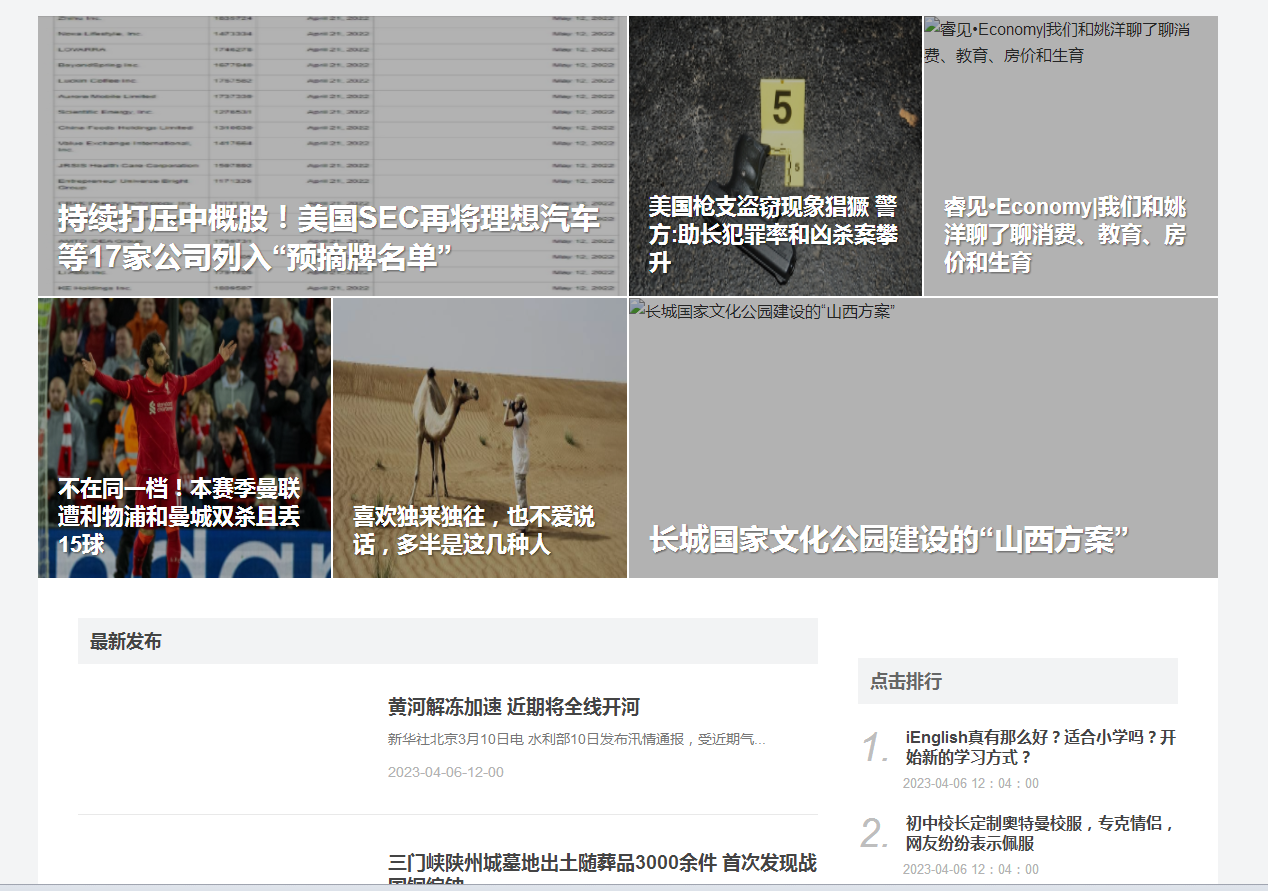The height and width of the screenshot is (891, 1268).
Task: Select the 最新发布 section header
Action: (x=448, y=641)
